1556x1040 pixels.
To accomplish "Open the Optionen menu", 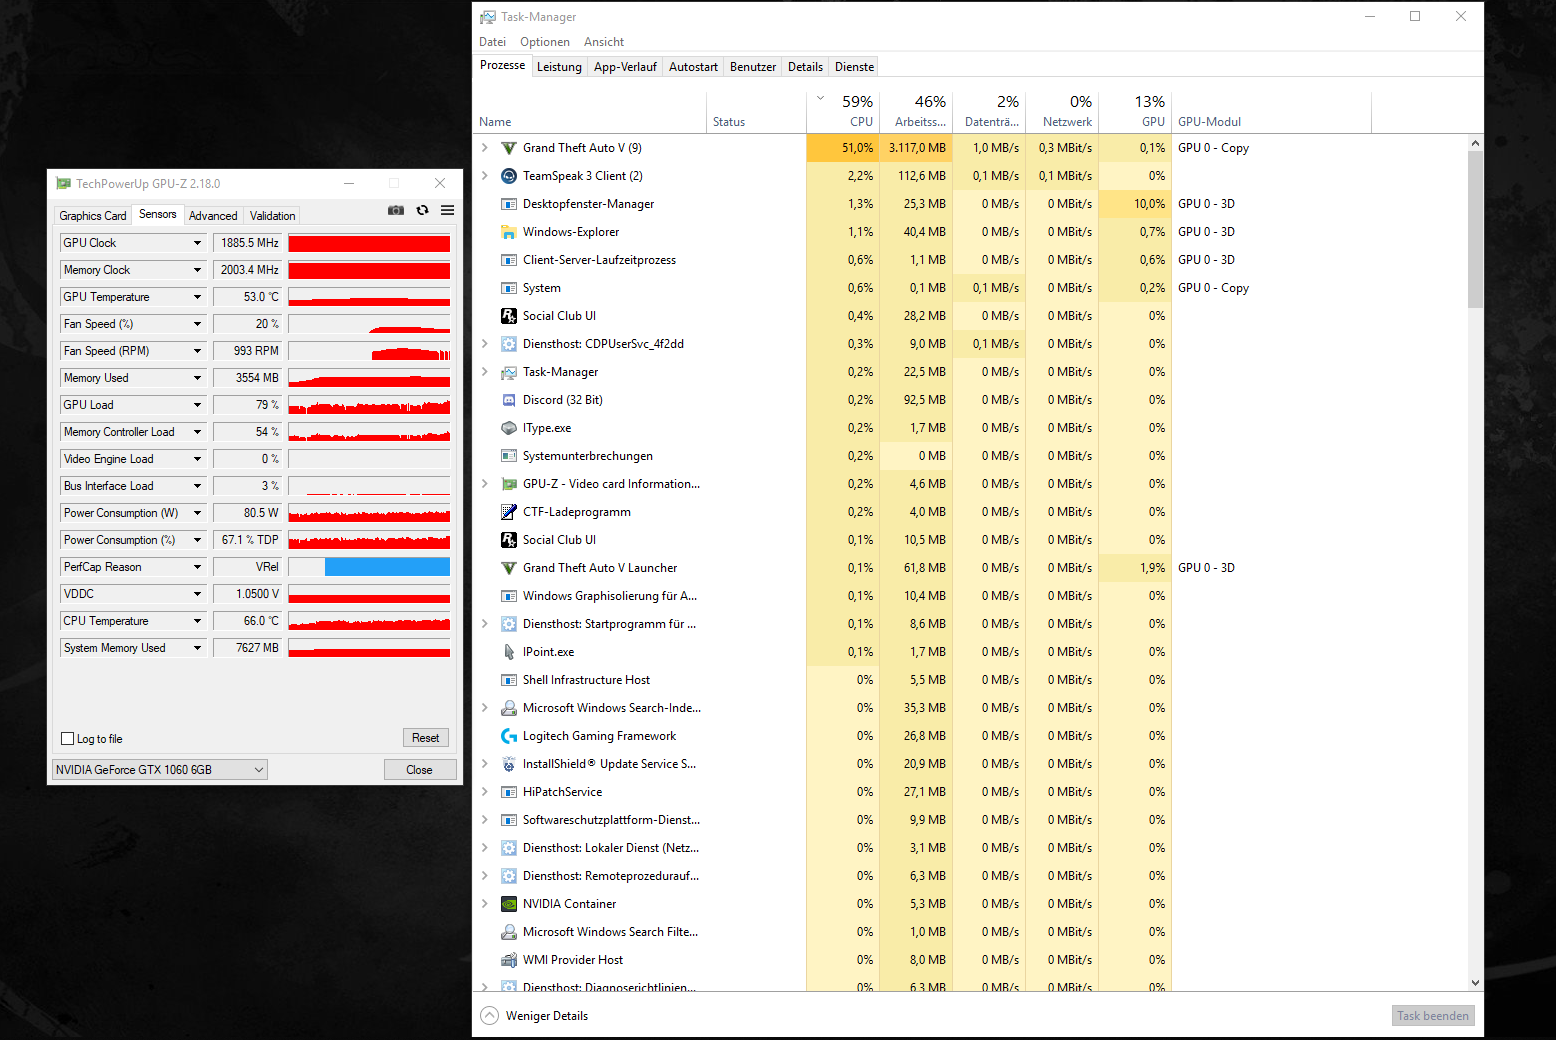I will tap(545, 42).
